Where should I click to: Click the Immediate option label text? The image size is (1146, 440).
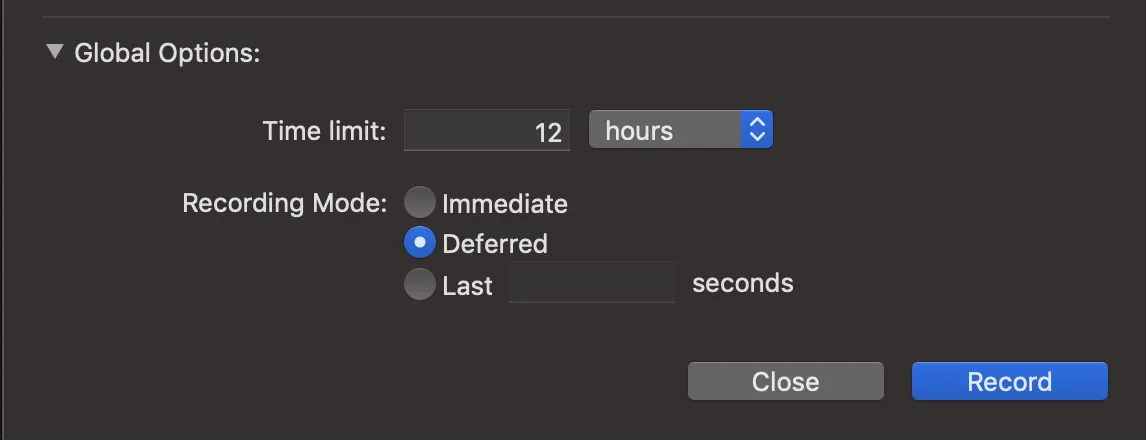(504, 204)
